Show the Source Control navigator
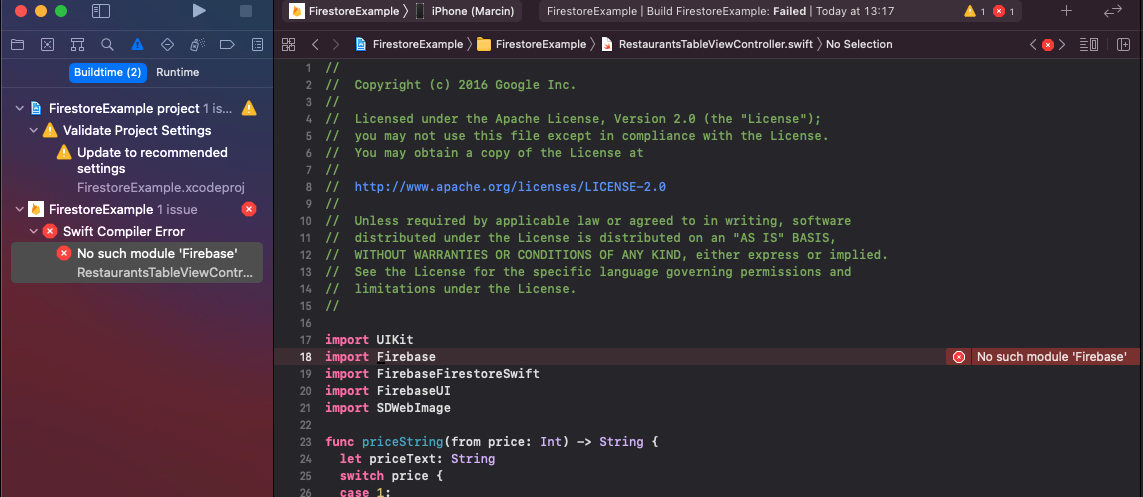Screen dimensions: 1143x497 click(x=47, y=44)
